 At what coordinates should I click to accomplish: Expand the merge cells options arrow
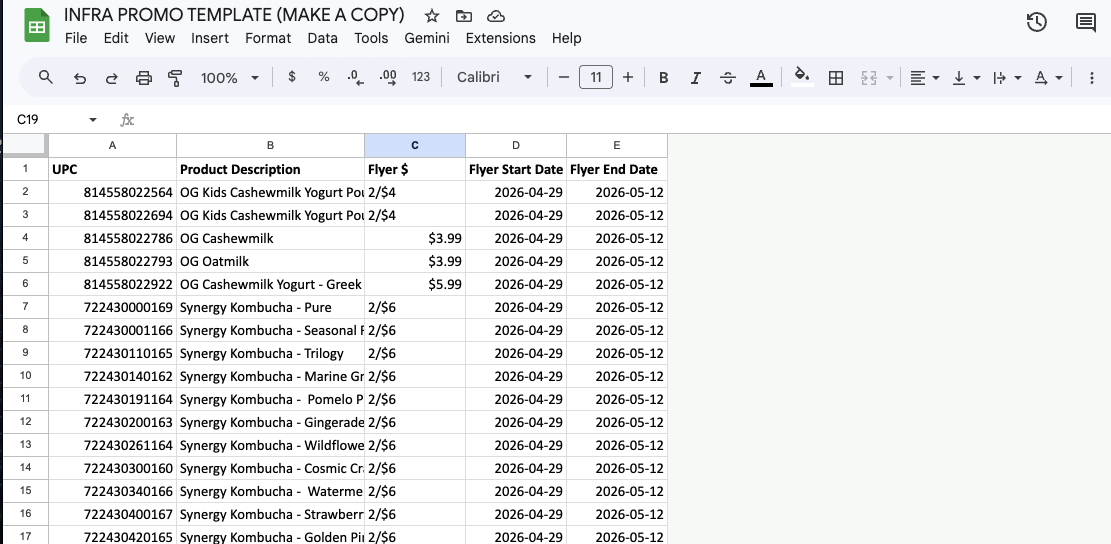click(890, 78)
